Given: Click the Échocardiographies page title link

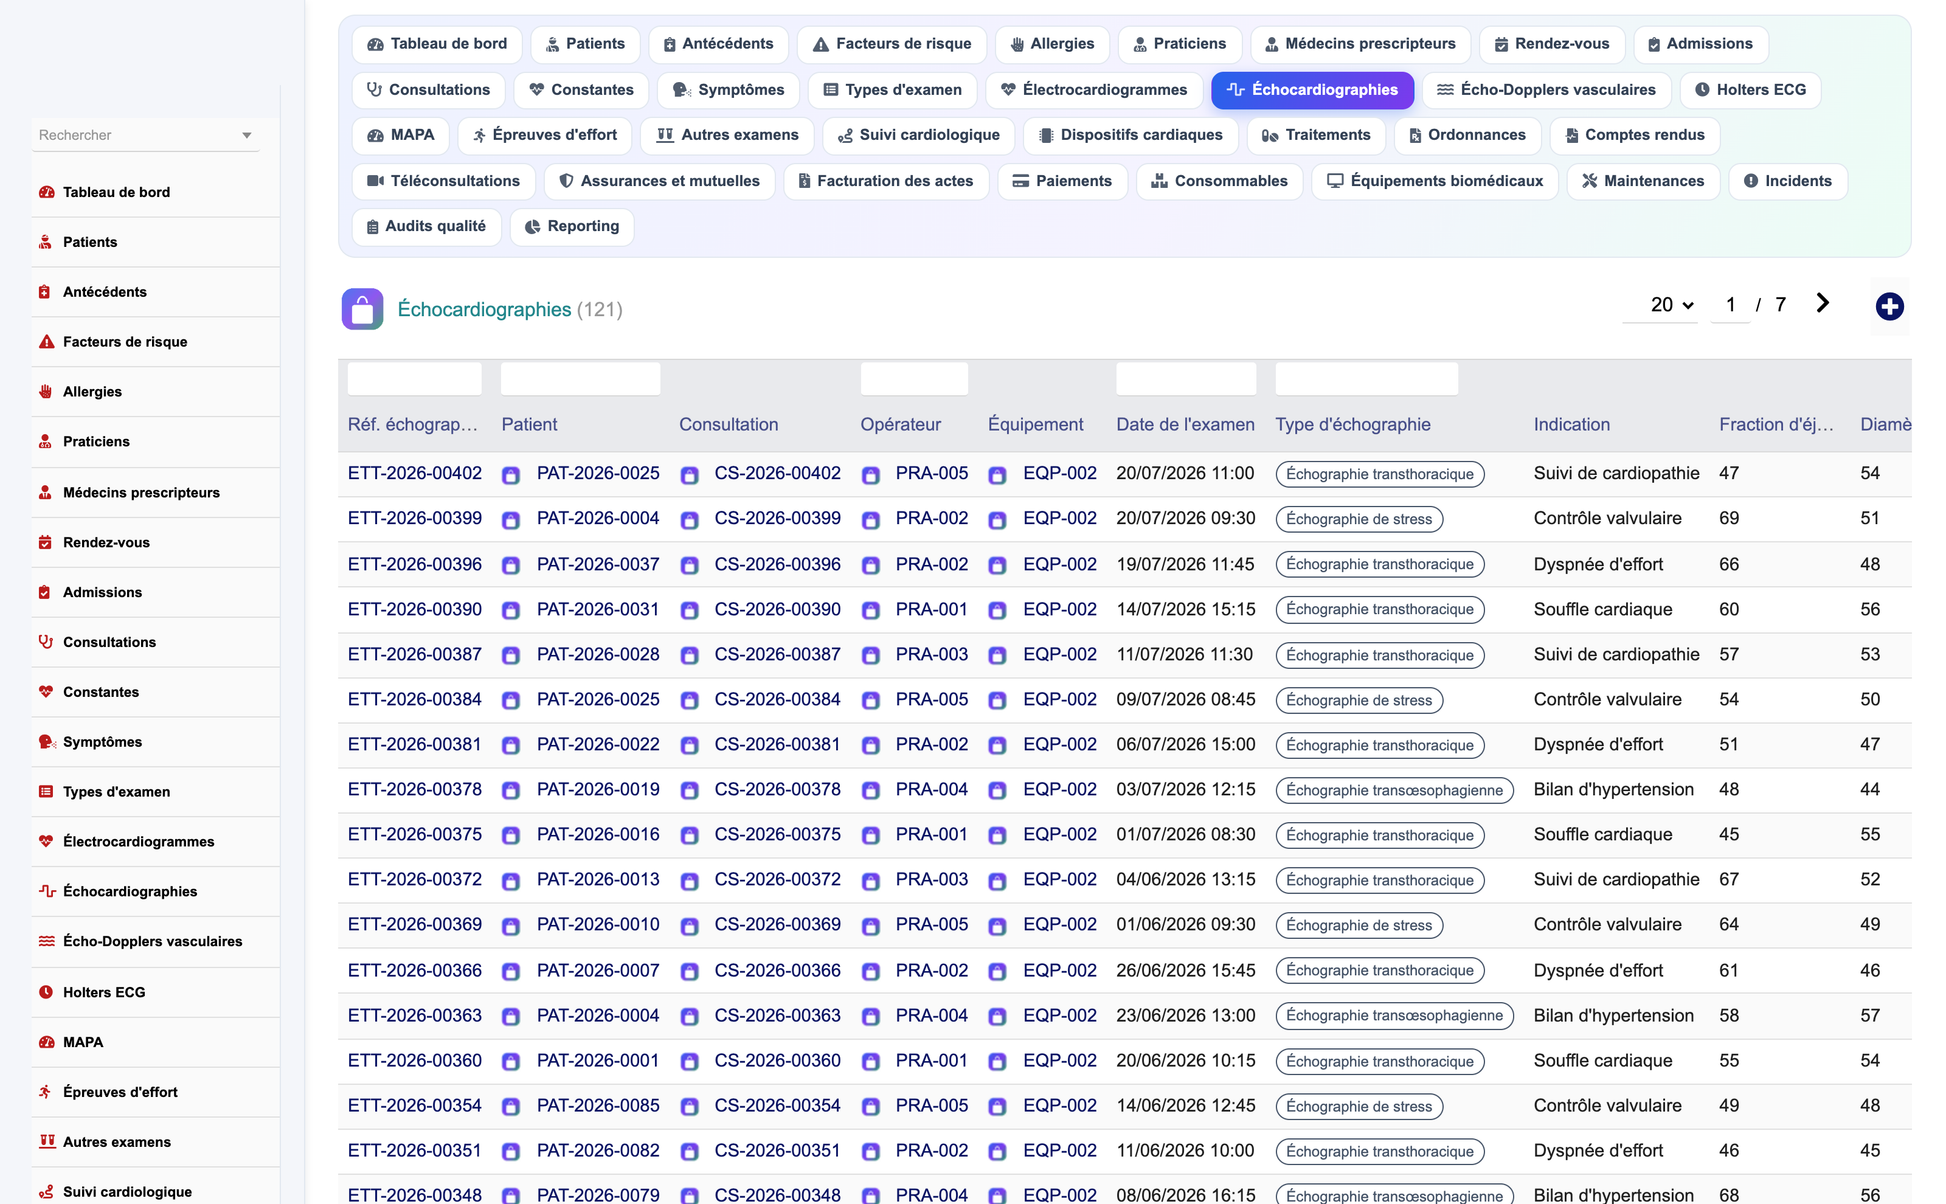Looking at the screenshot, I should (484, 309).
